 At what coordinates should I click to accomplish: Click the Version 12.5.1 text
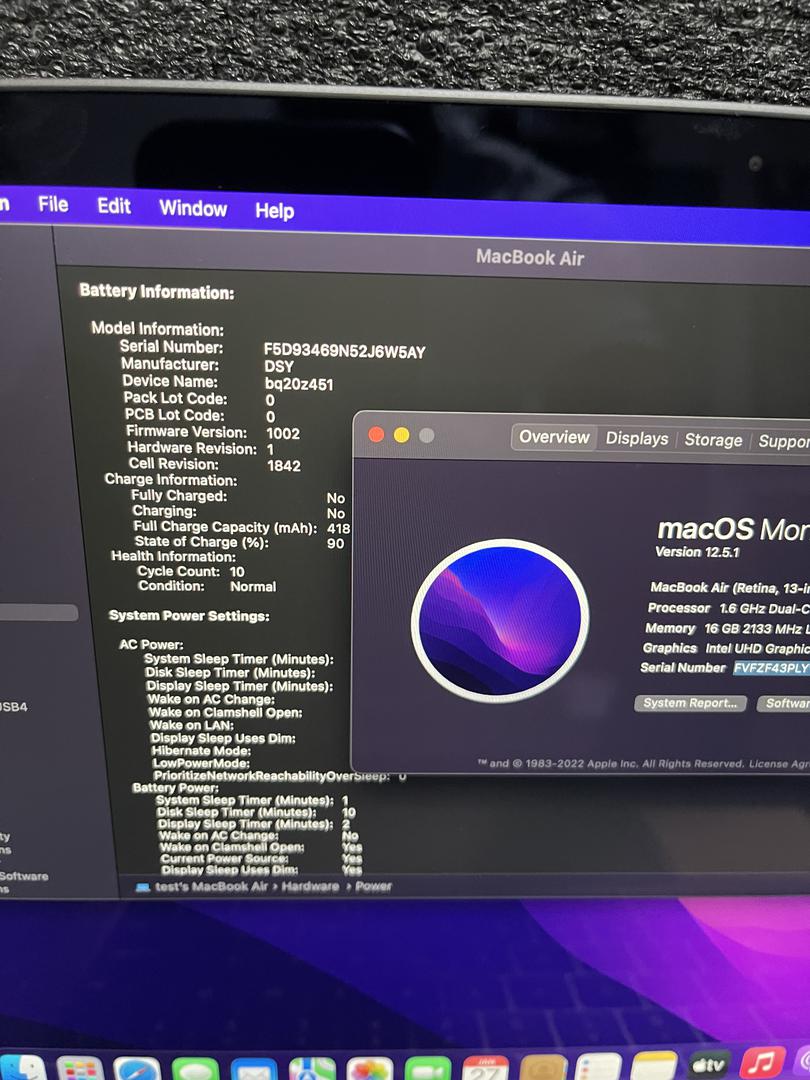pos(697,552)
